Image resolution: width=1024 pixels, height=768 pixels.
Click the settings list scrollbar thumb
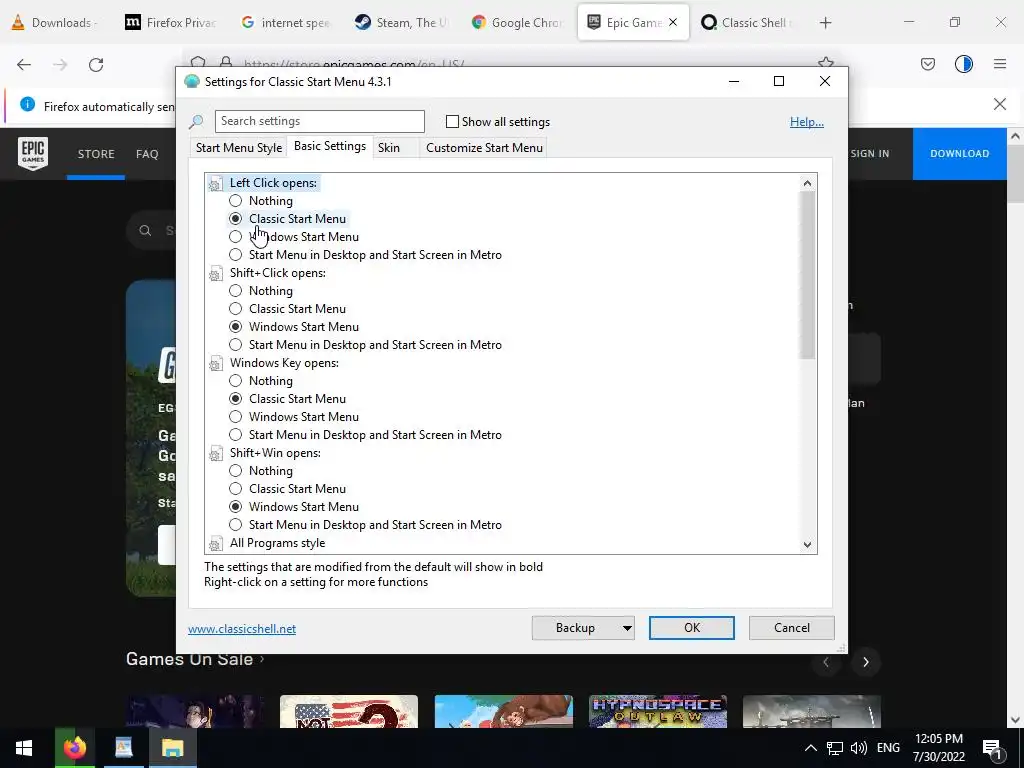pos(808,275)
